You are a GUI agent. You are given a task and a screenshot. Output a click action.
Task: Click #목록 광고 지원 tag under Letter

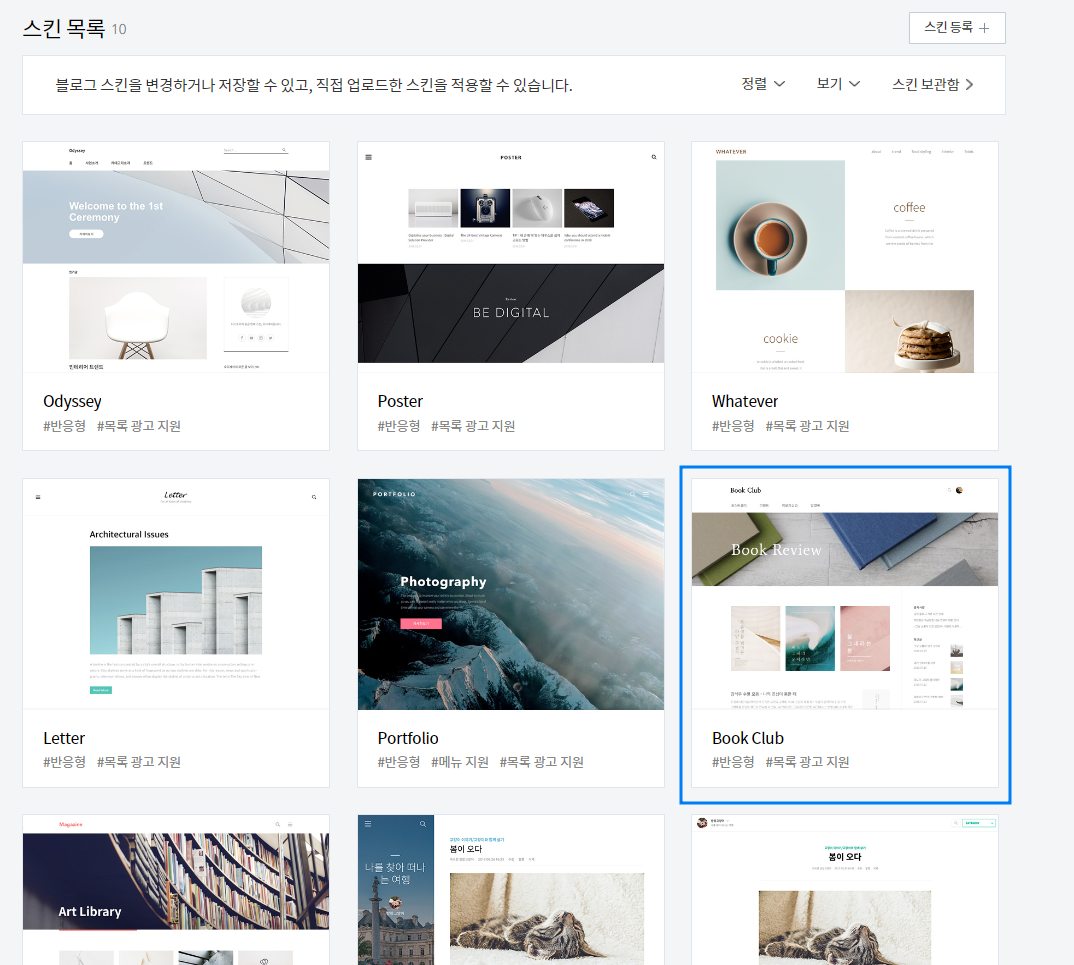[x=138, y=762]
